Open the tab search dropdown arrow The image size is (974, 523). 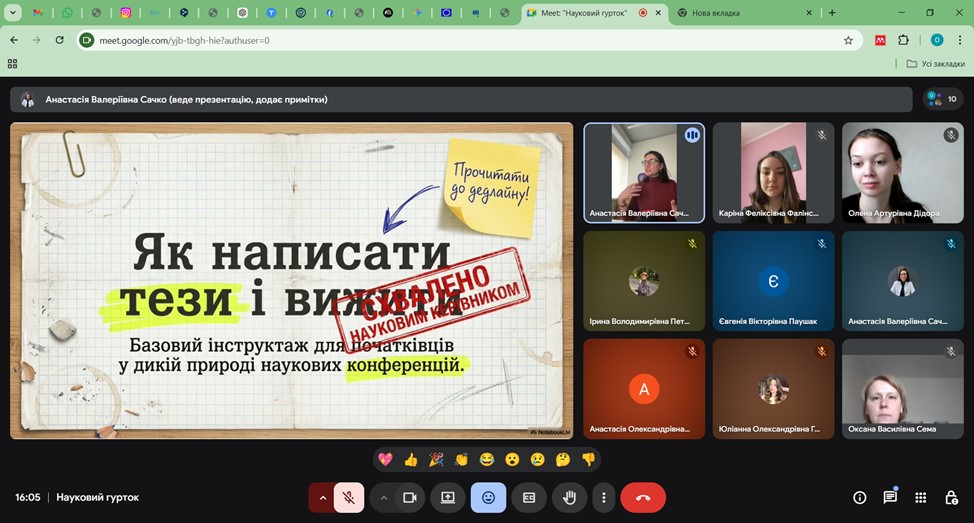click(12, 12)
